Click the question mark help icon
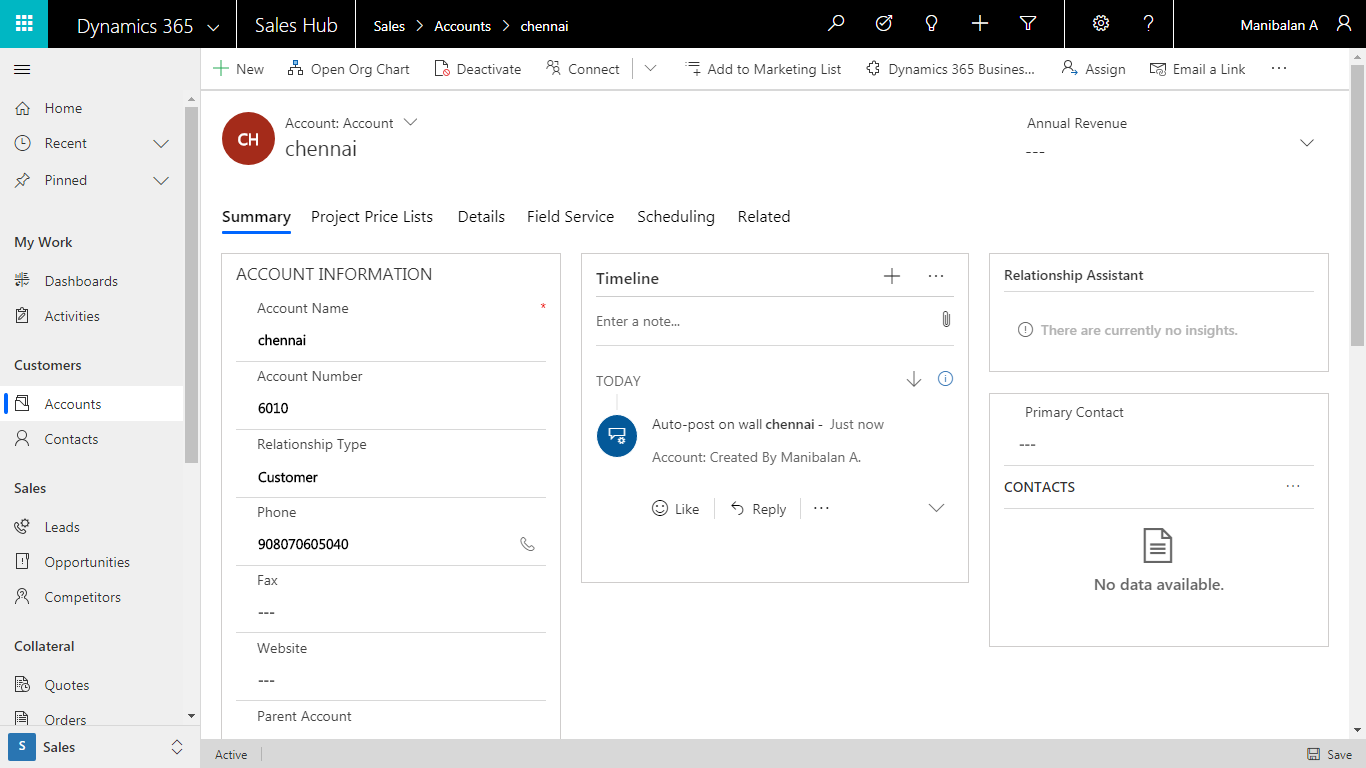Image resolution: width=1366 pixels, height=768 pixels. coord(1149,24)
